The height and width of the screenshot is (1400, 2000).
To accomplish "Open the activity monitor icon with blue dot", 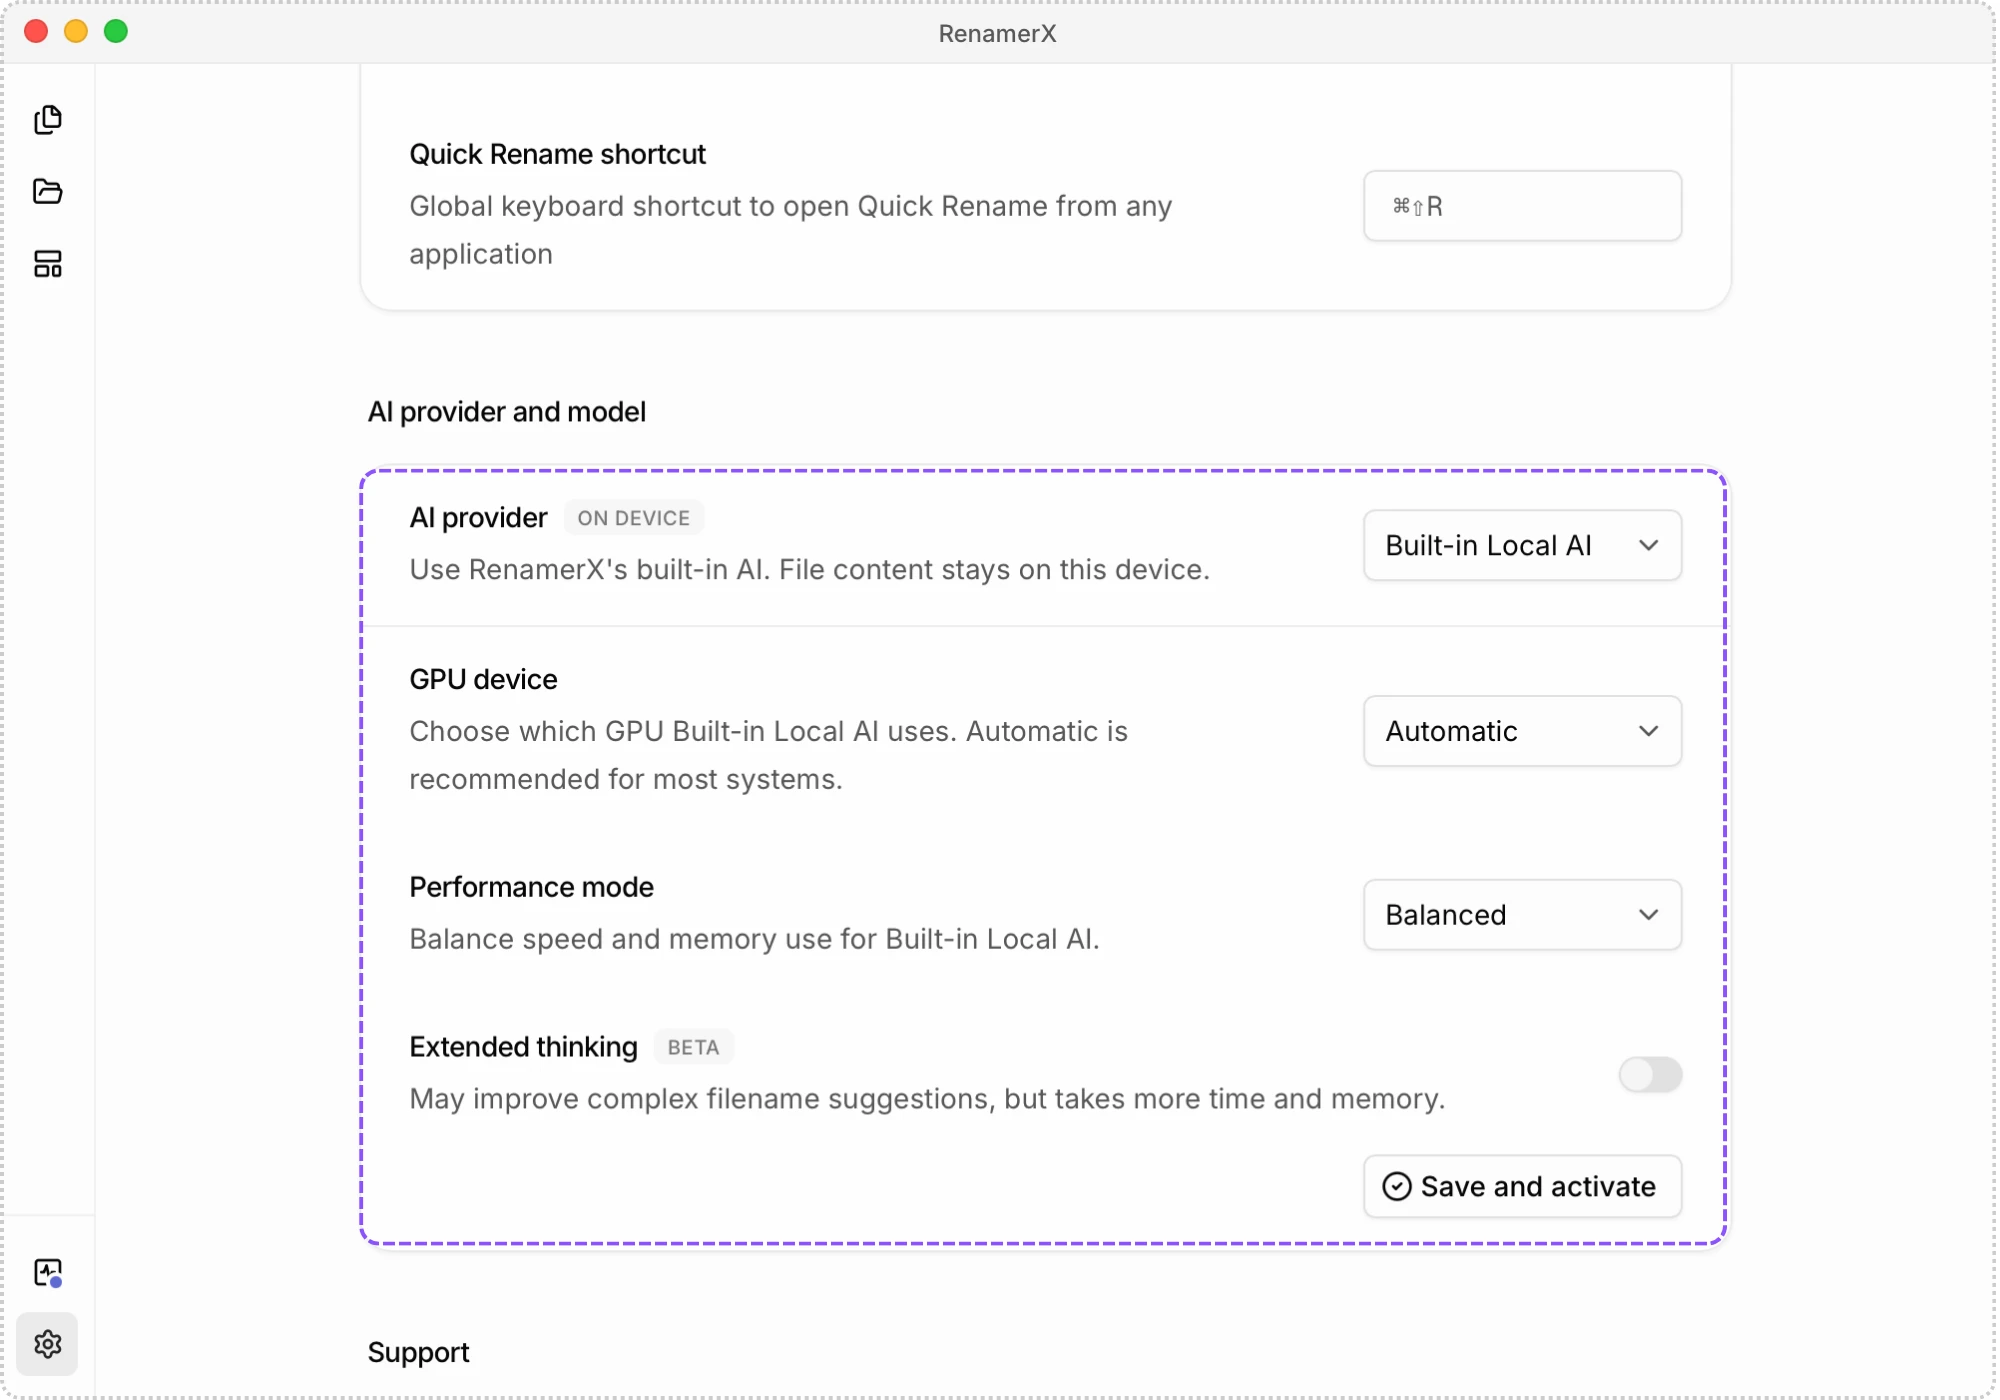I will (x=47, y=1272).
